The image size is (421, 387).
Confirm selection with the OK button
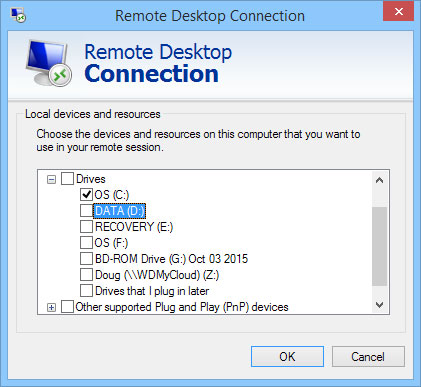pos(287,357)
